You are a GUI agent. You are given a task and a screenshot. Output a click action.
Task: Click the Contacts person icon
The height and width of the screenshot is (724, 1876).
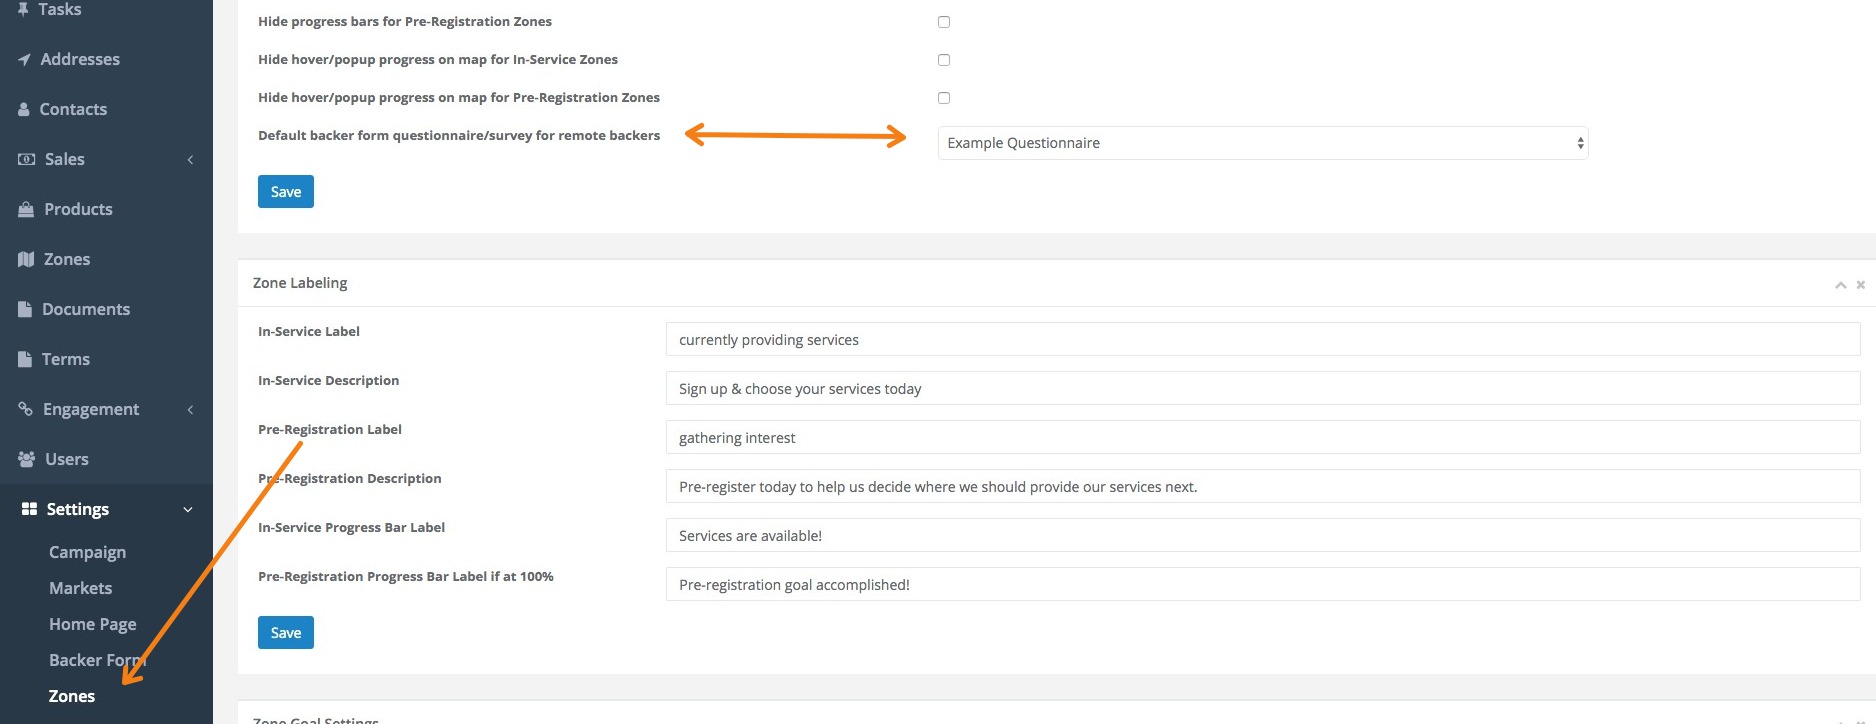click(x=24, y=110)
